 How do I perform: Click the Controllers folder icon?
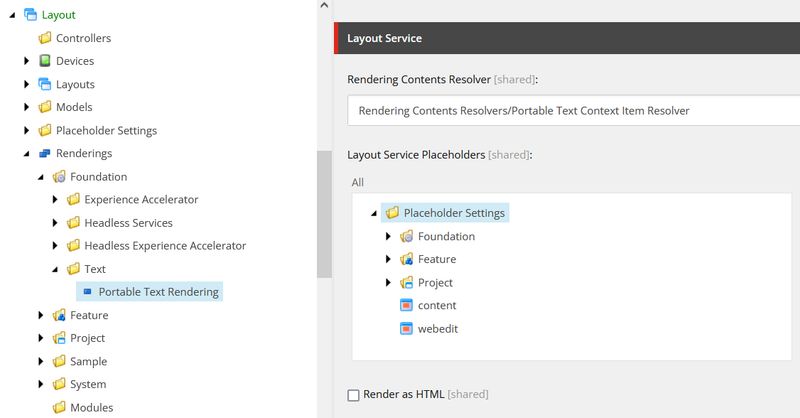click(45, 38)
